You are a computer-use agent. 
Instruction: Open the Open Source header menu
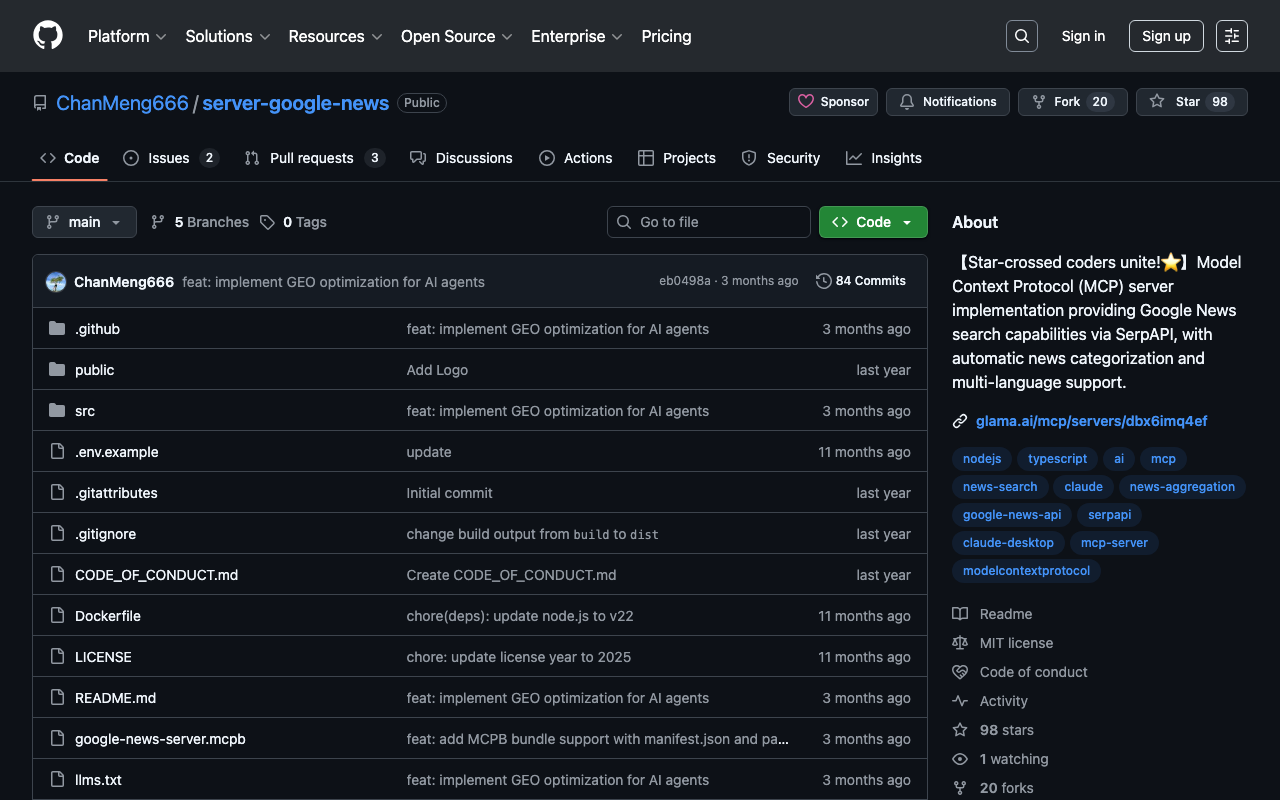point(456,36)
